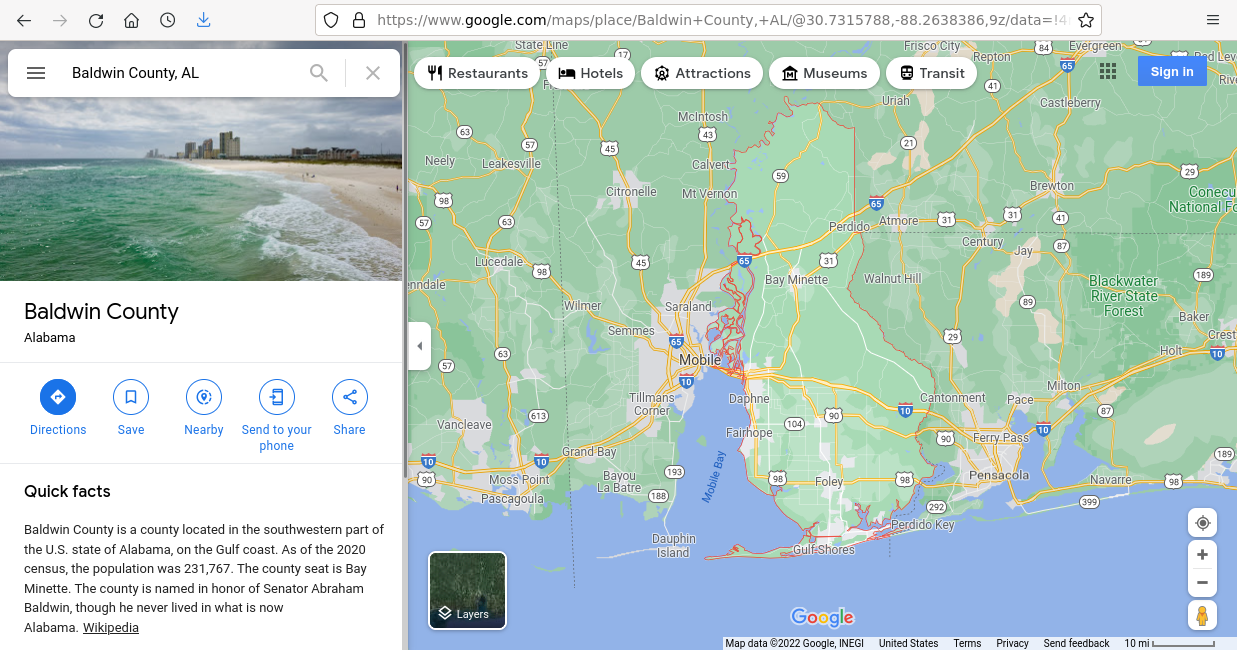This screenshot has width=1237, height=650.
Task: Zoom in on the map
Action: click(1202, 555)
